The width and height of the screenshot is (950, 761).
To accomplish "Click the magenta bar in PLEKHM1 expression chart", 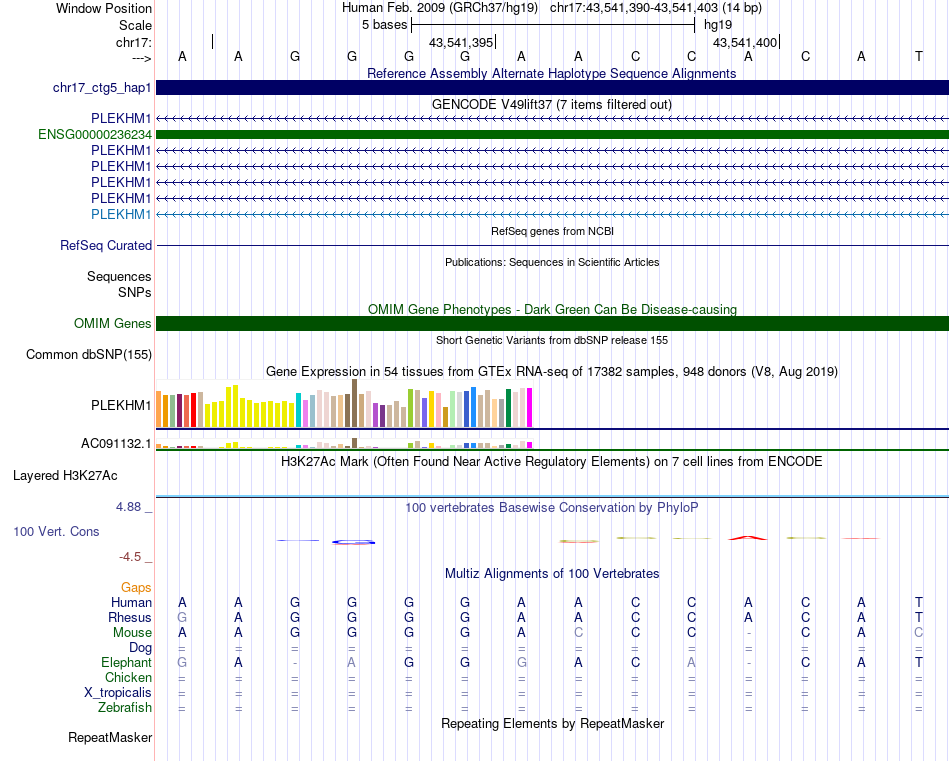I will (530, 408).
